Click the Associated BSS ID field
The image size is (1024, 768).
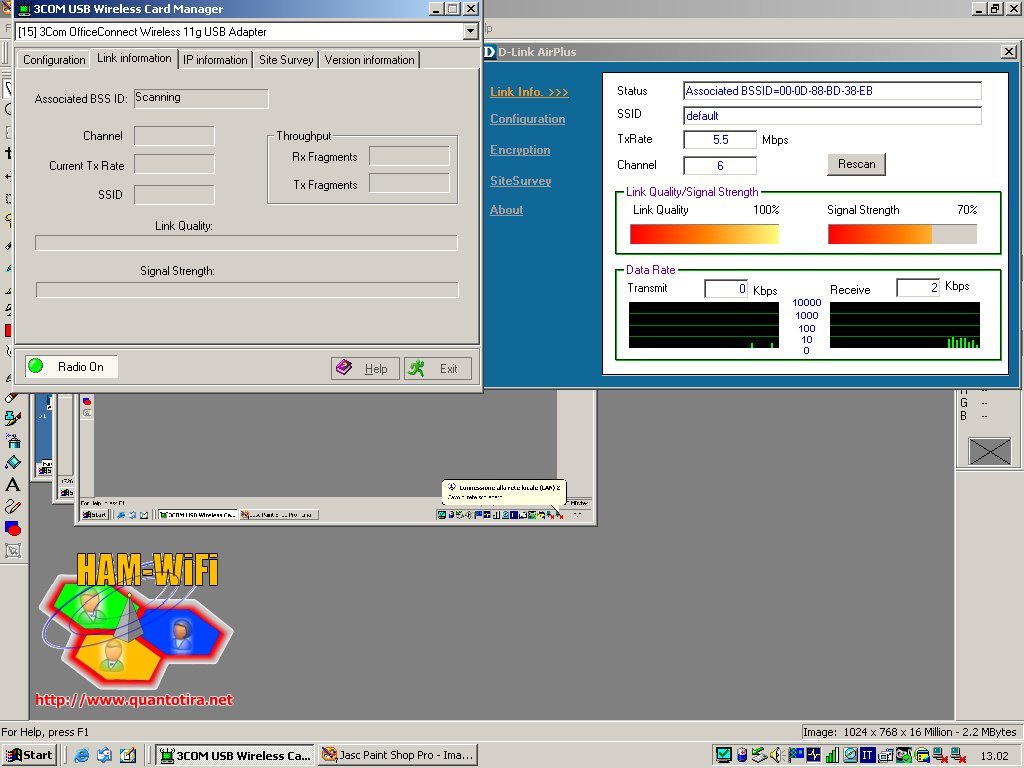coord(201,99)
